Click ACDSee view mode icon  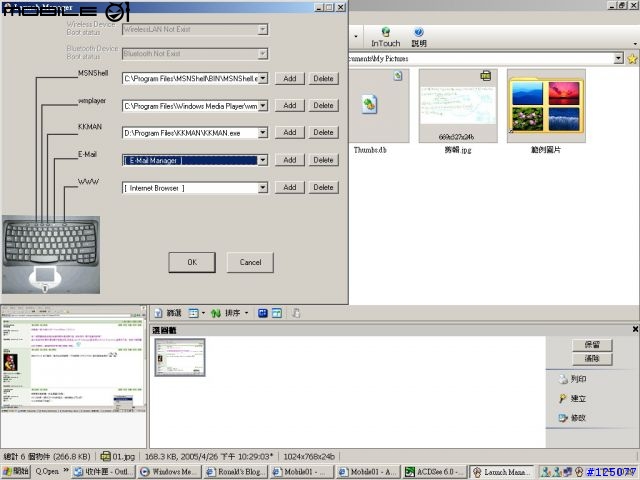(x=193, y=313)
